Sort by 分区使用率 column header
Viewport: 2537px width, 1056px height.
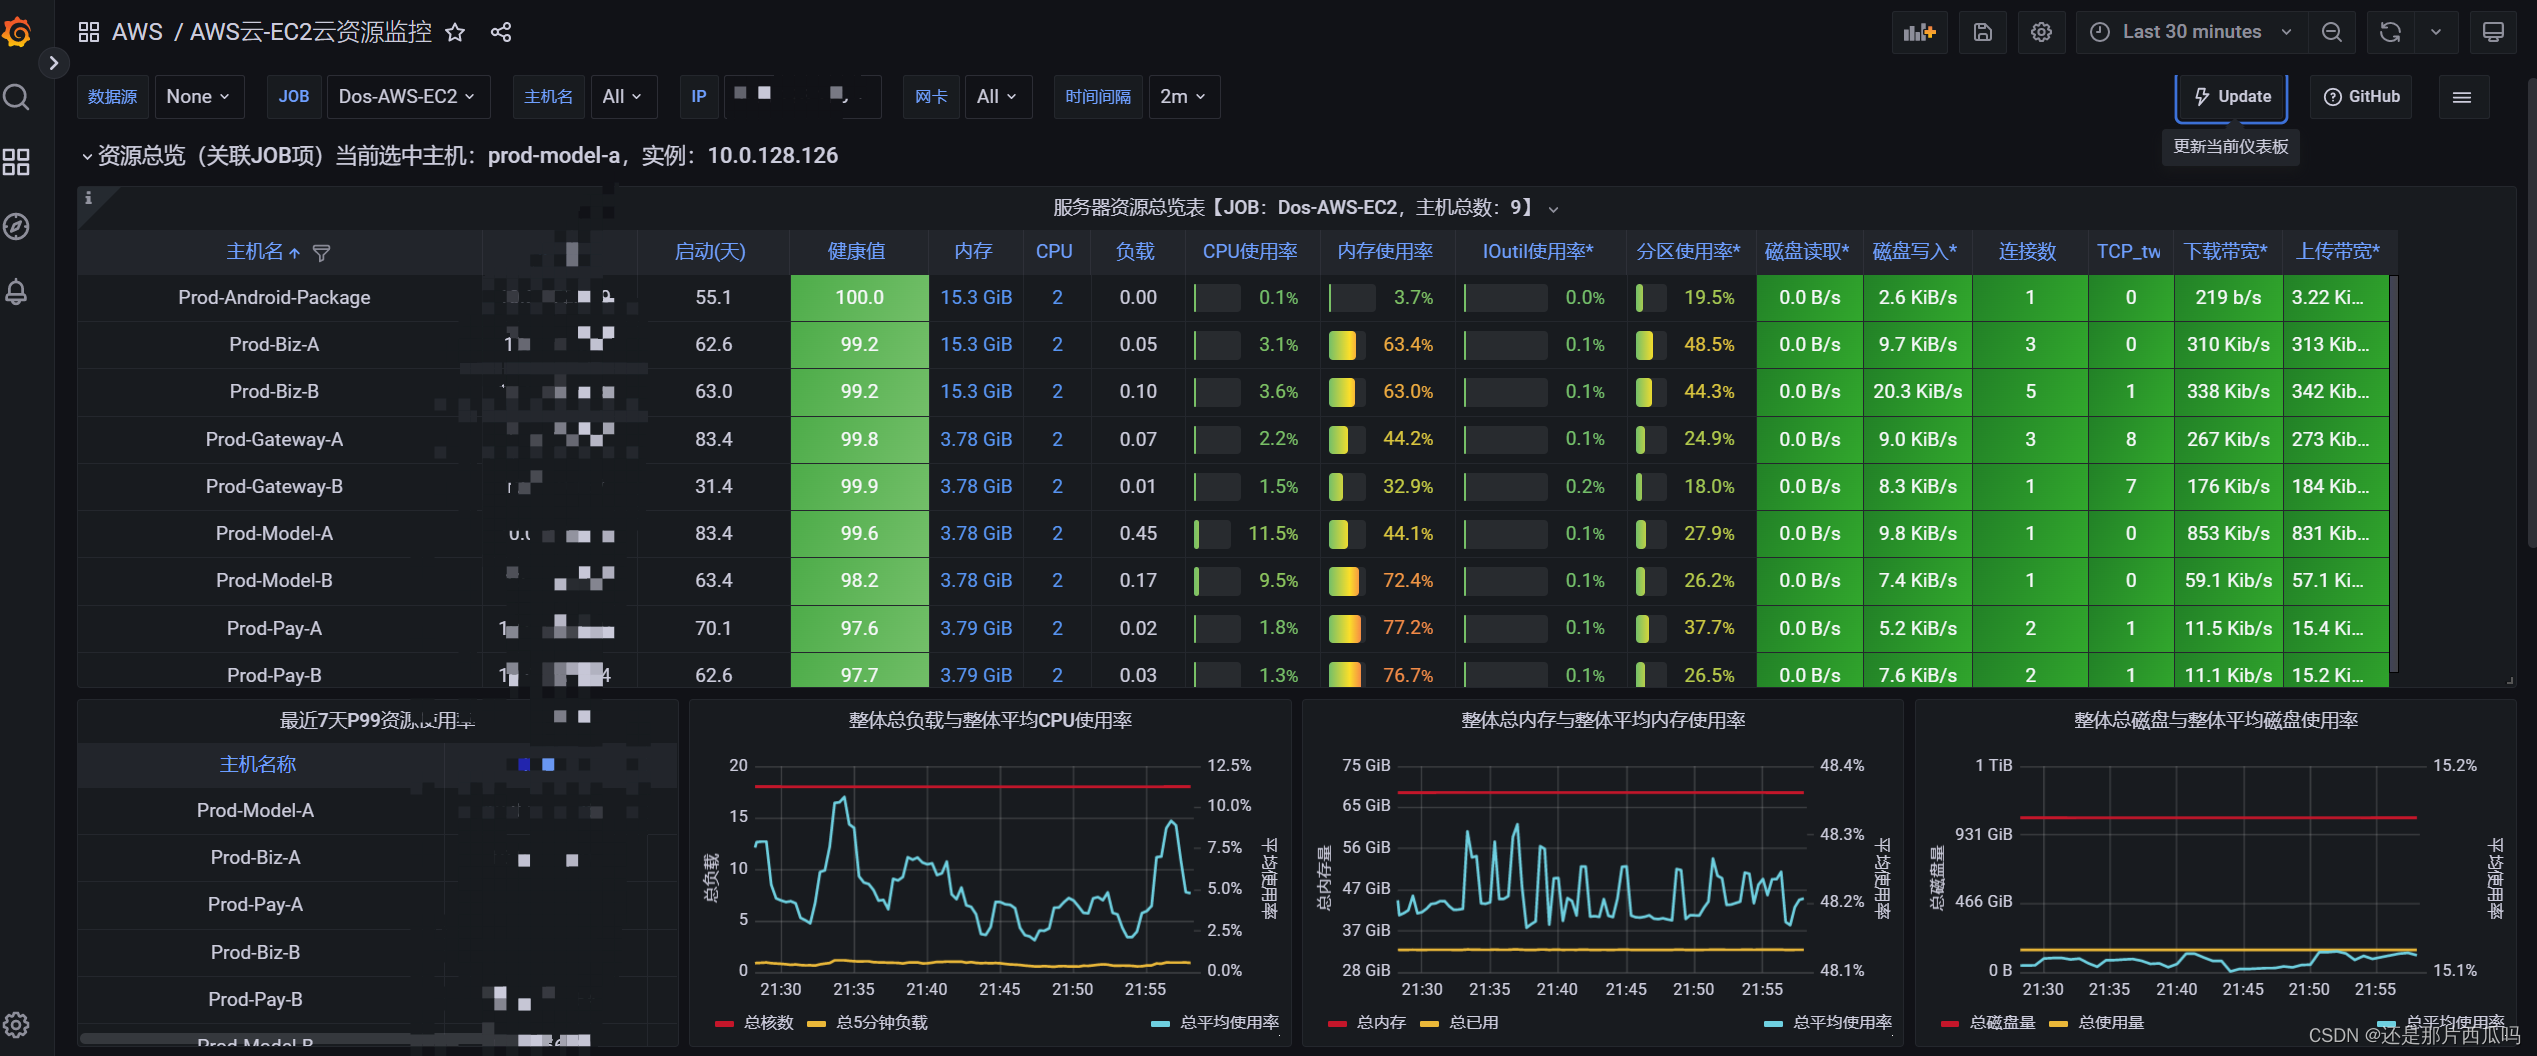[x=1689, y=252]
